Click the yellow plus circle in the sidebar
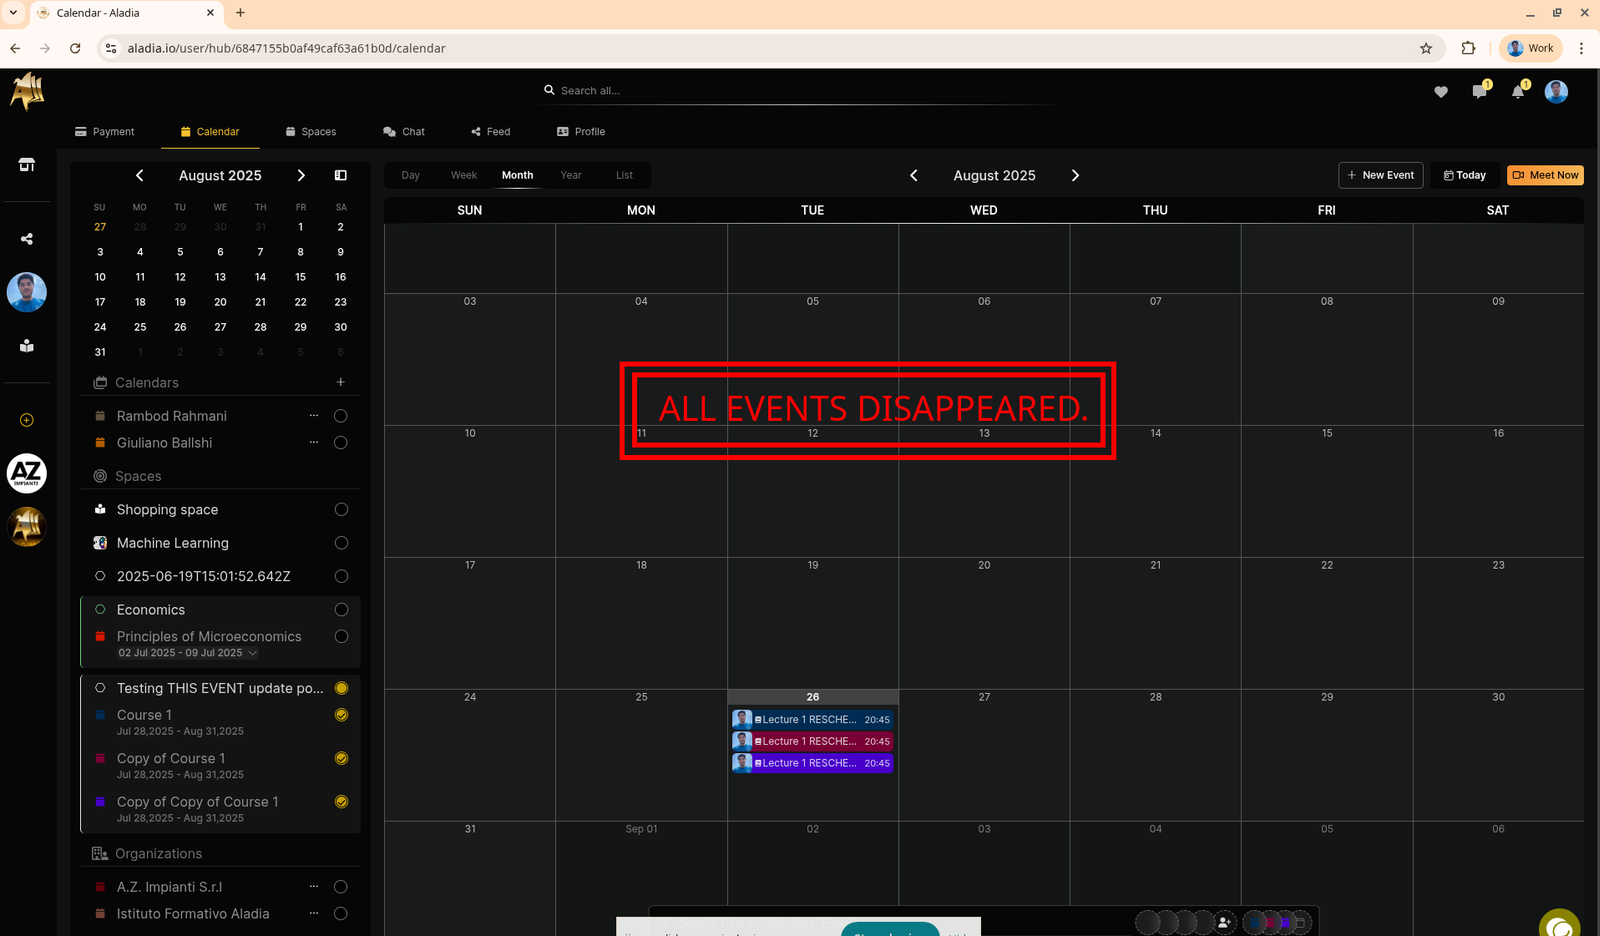1600x936 pixels. [27, 420]
